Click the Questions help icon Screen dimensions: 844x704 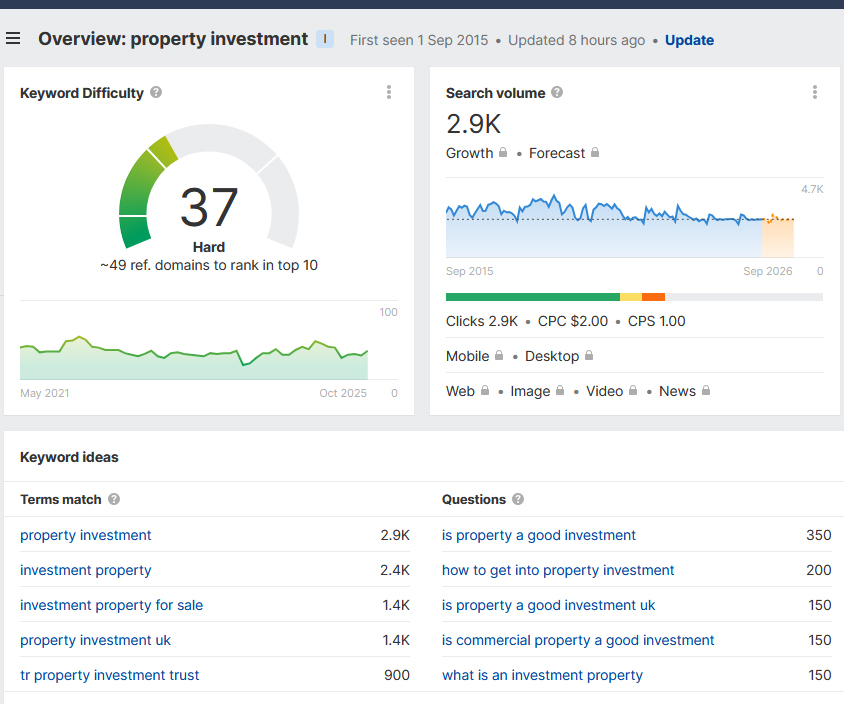(x=517, y=499)
